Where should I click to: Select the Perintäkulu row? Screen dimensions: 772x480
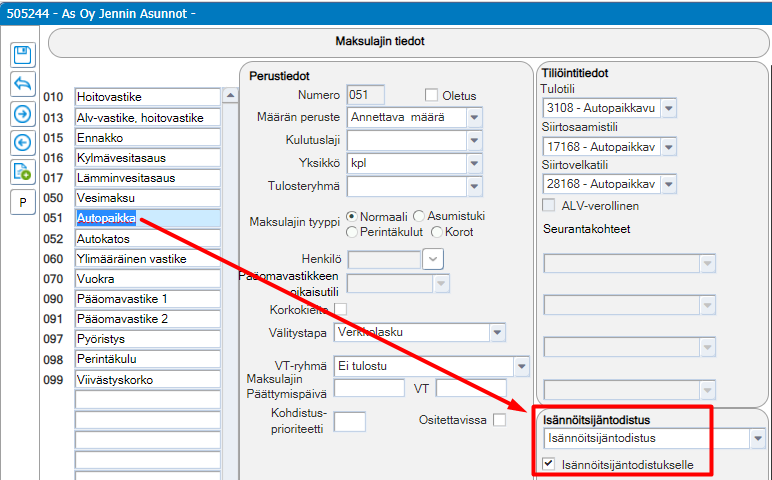pyautogui.click(x=147, y=359)
